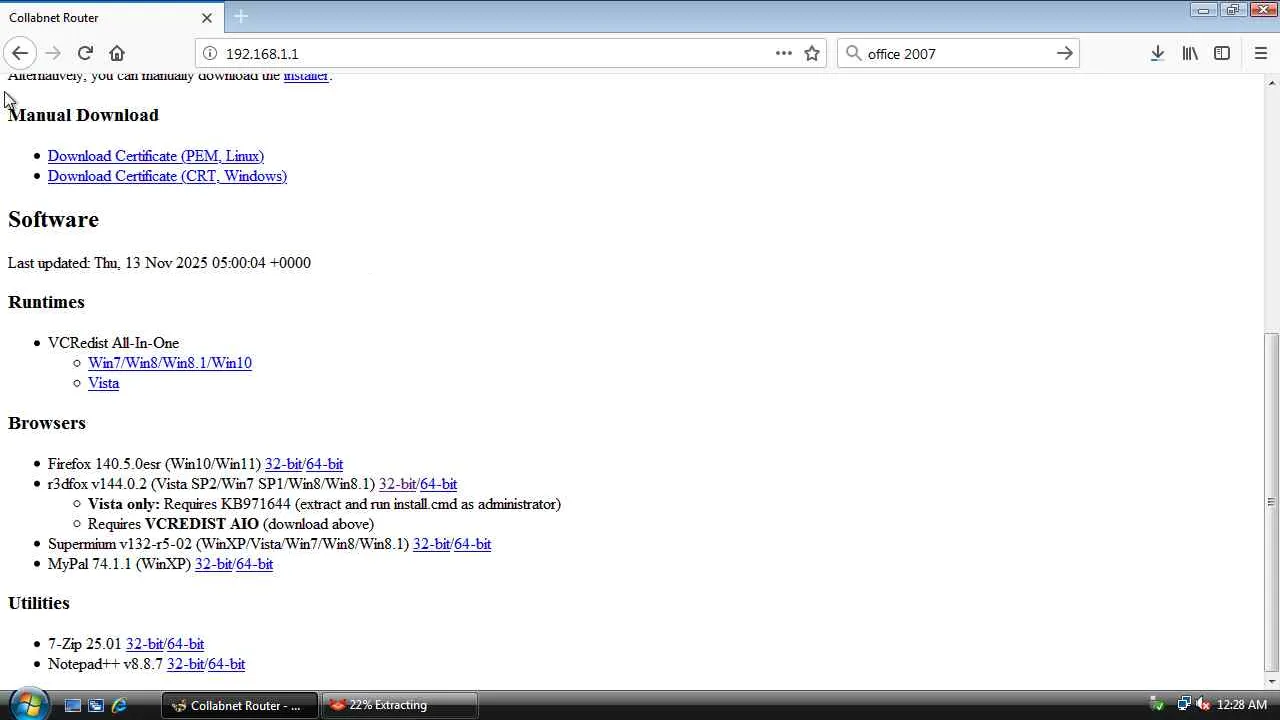This screenshot has width=1280, height=720.
Task: Switch to Collabnet Router taskbar button
Action: point(240,705)
